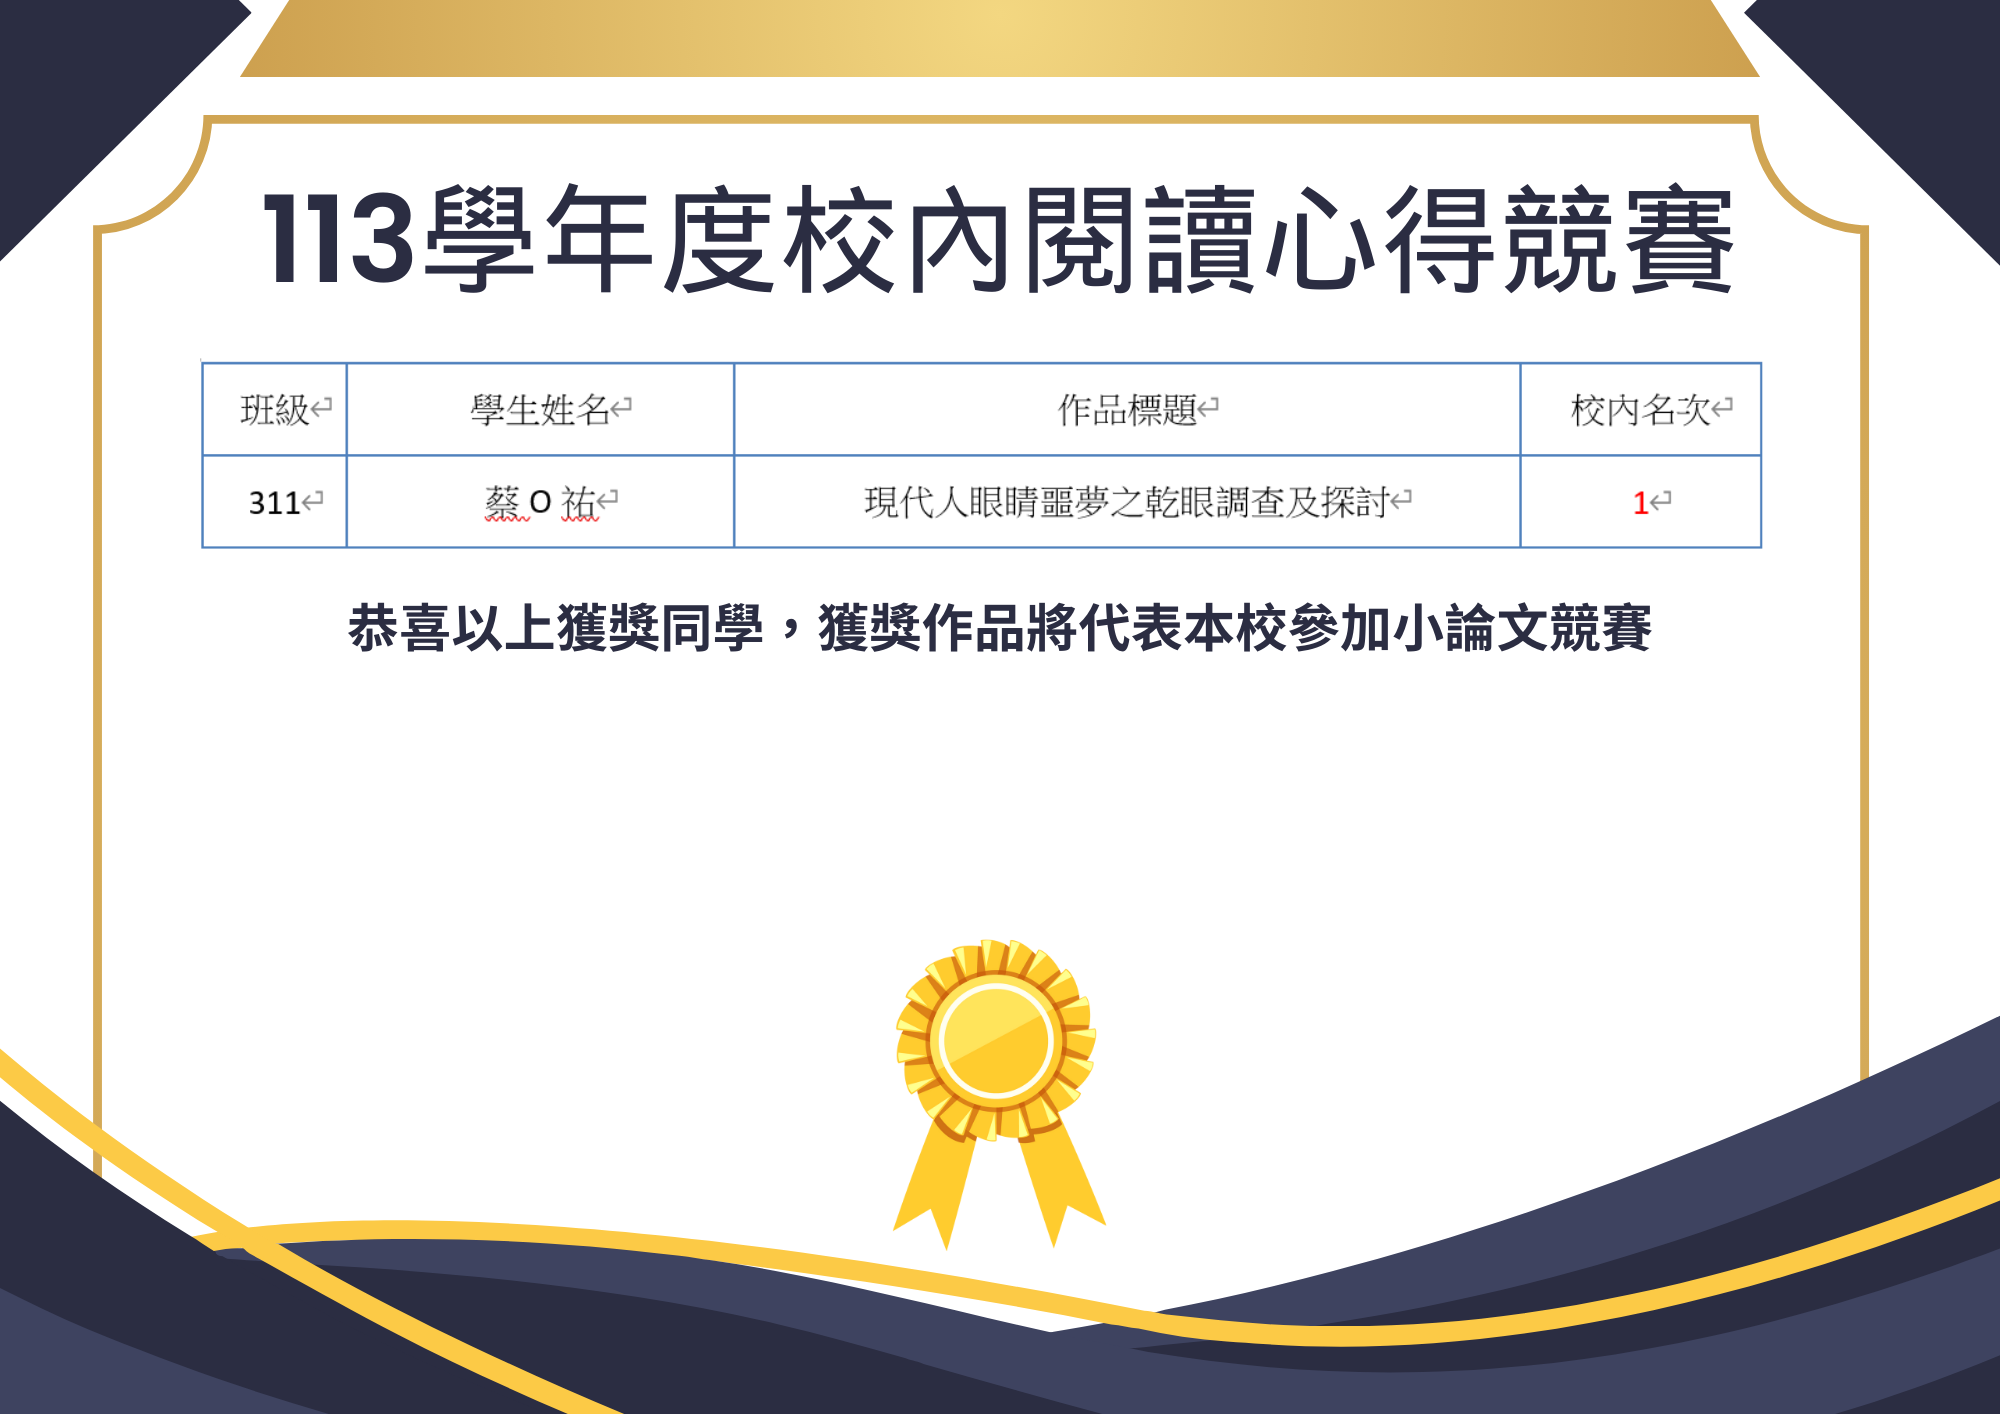Click the paragraph mark after 作品標題

pyautogui.click(x=1209, y=407)
